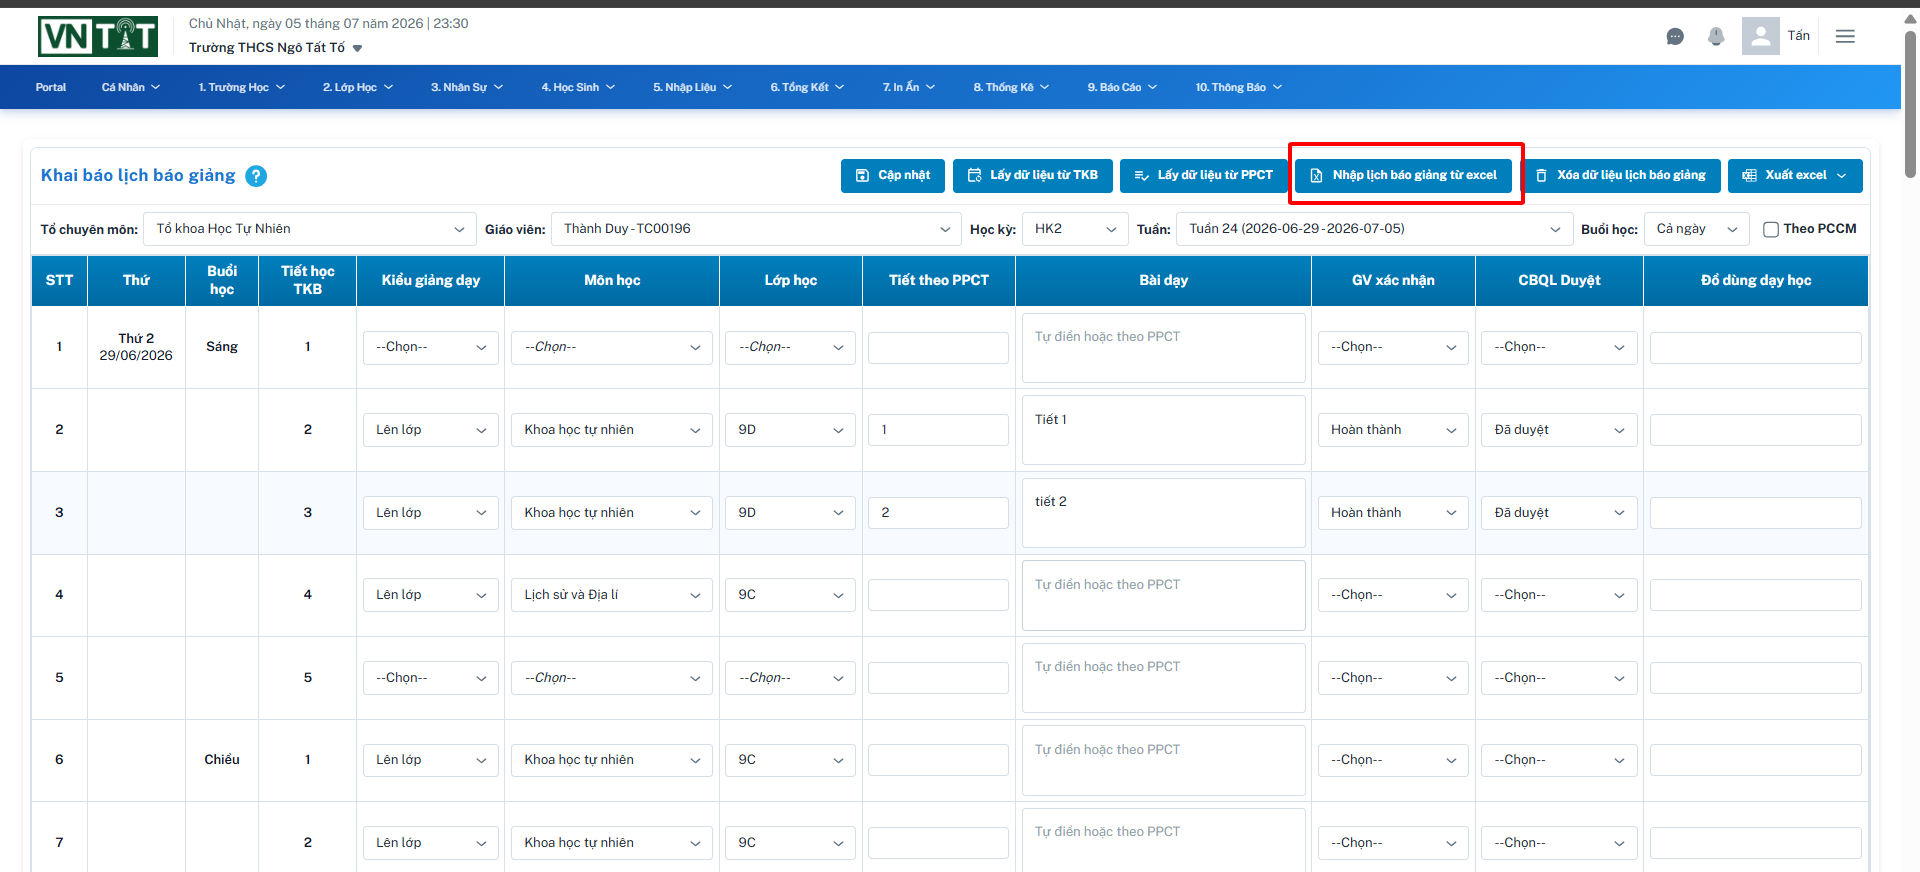This screenshot has width=1920, height=872.
Task: Open the Tuần week selector dropdown
Action: (1374, 229)
